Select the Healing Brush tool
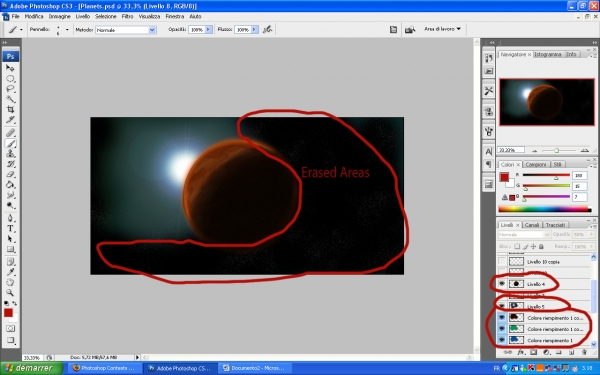The image size is (600, 375). pyautogui.click(x=10, y=133)
